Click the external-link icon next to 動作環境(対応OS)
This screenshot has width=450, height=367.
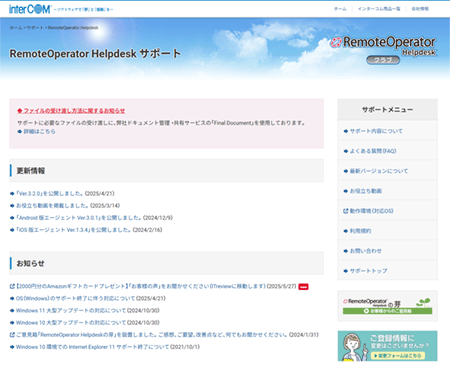pyautogui.click(x=346, y=211)
